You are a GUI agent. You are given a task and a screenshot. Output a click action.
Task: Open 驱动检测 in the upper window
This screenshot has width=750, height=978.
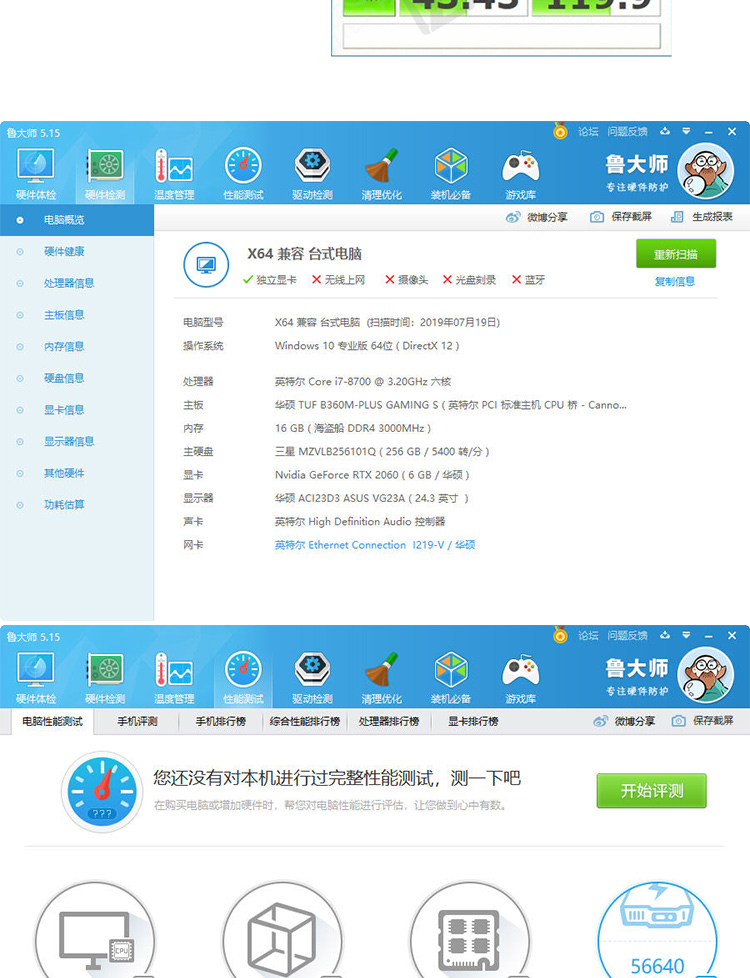[x=313, y=174]
